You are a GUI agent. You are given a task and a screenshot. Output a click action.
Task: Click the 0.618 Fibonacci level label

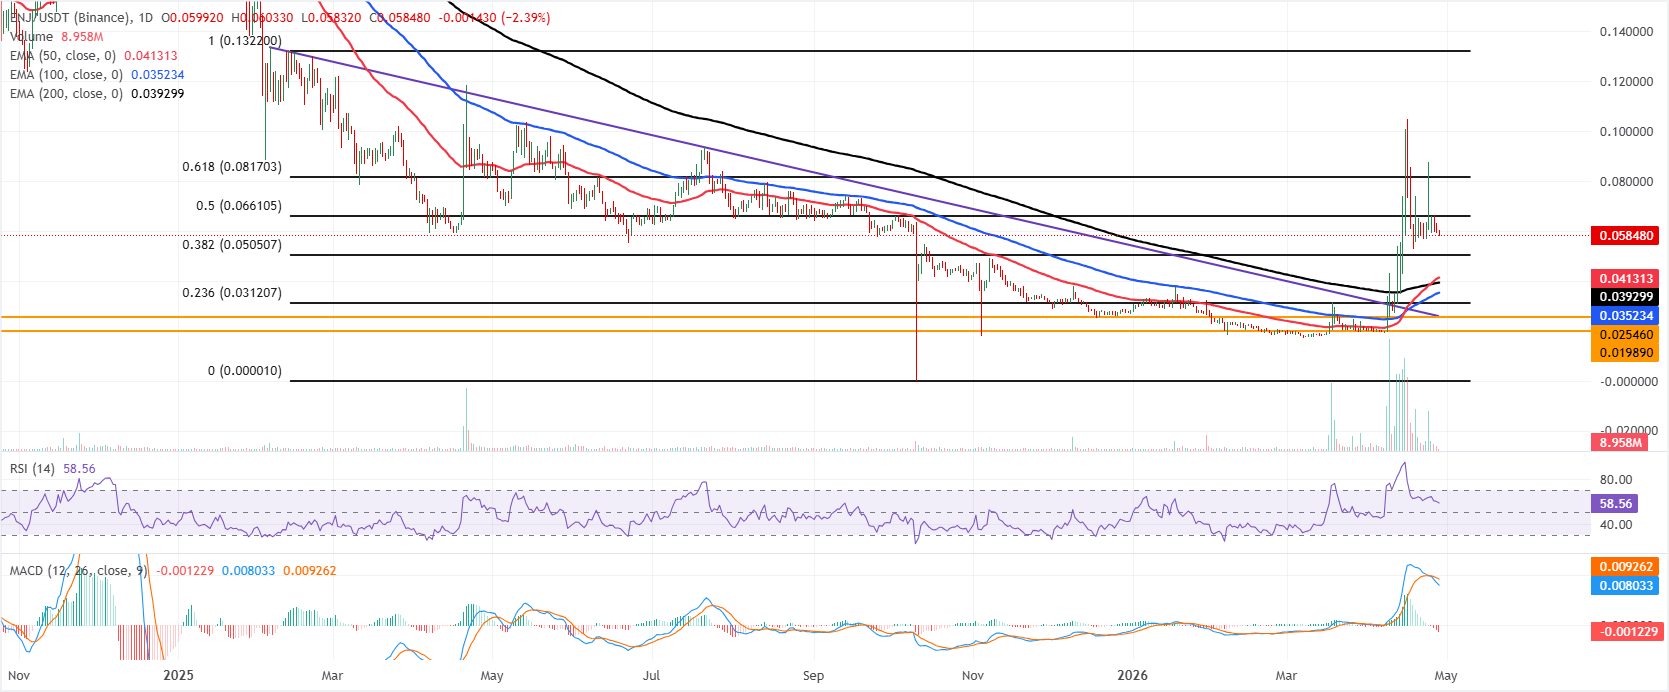[x=232, y=167]
